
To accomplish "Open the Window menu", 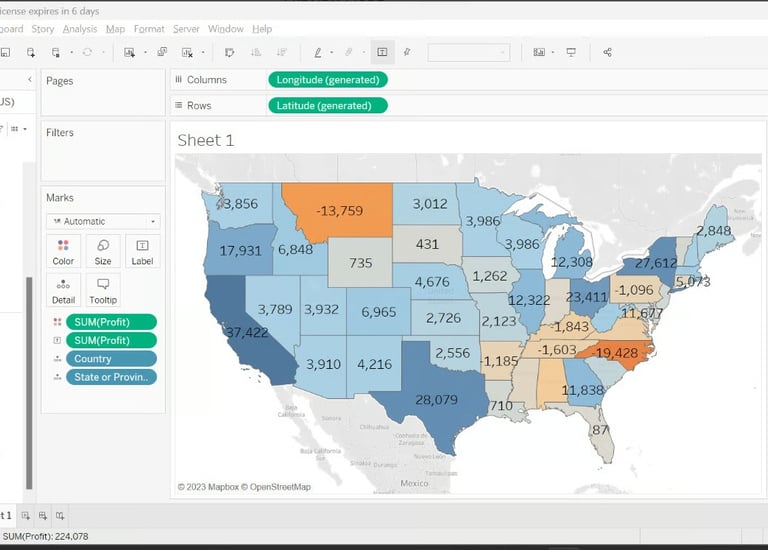I will click(226, 29).
